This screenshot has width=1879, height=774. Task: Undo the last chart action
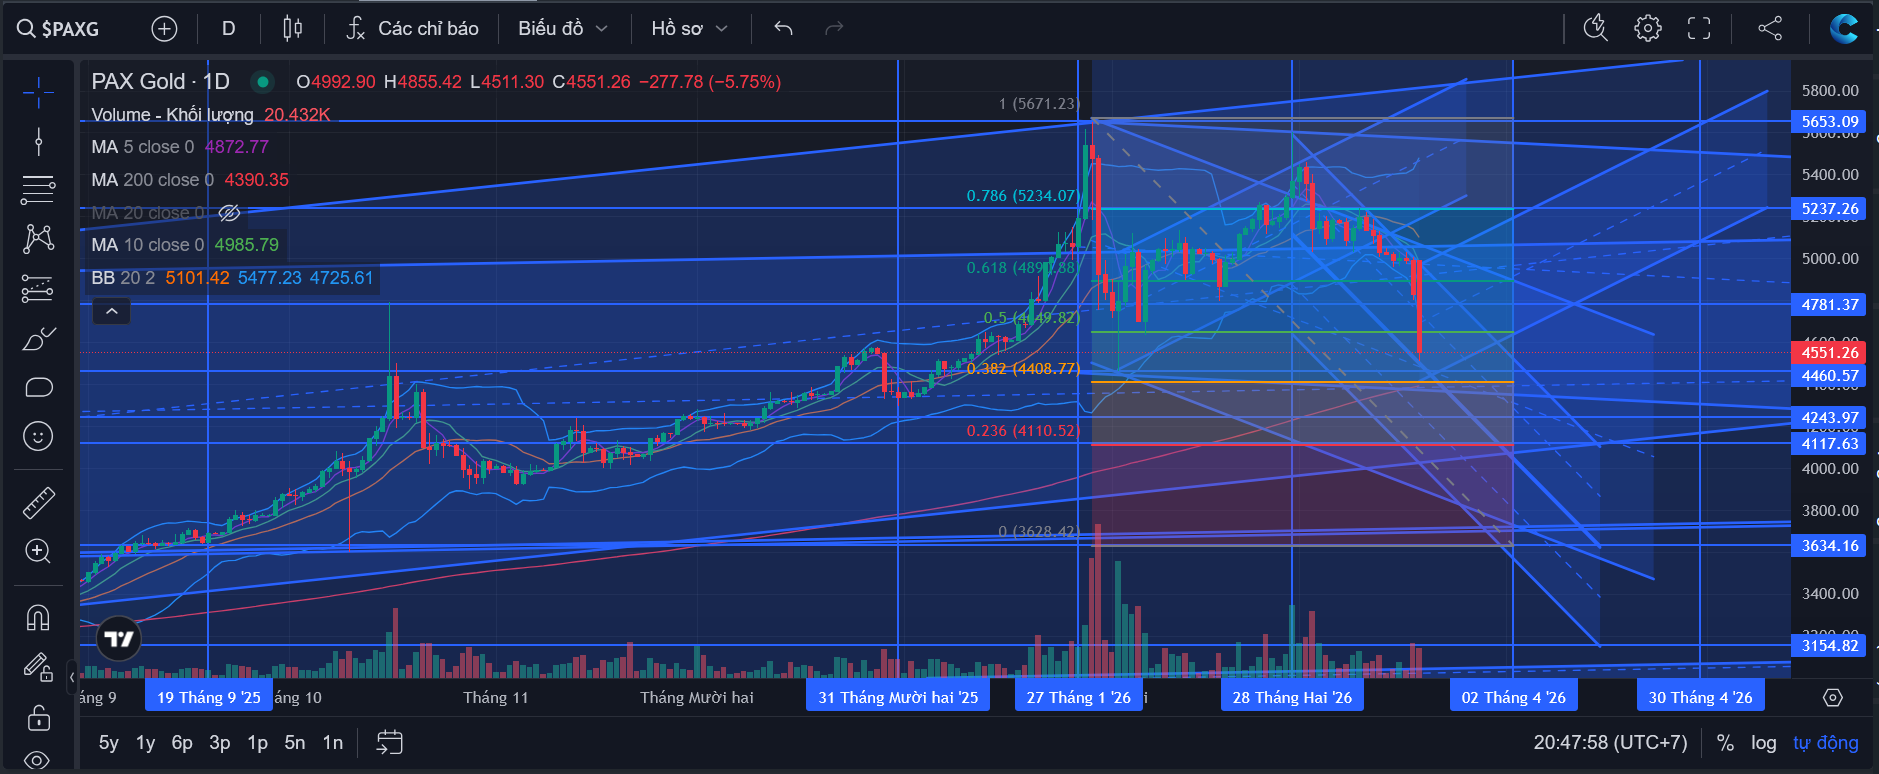coord(783,29)
